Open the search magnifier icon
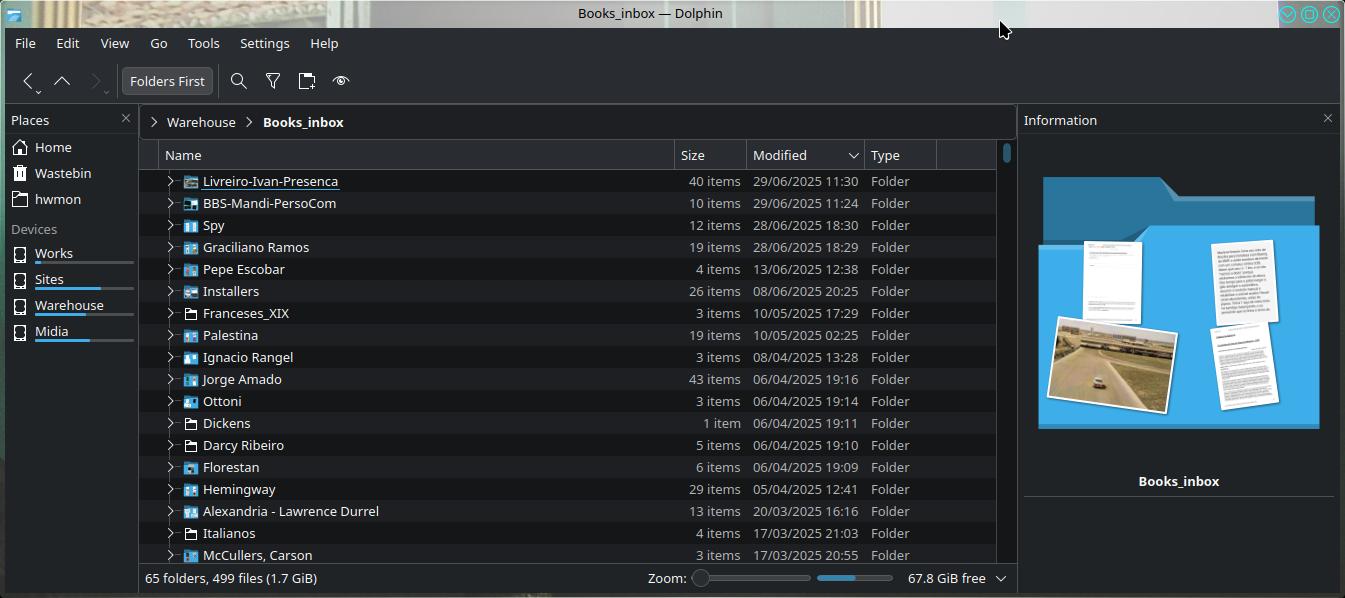The image size is (1345, 598). pyautogui.click(x=239, y=81)
